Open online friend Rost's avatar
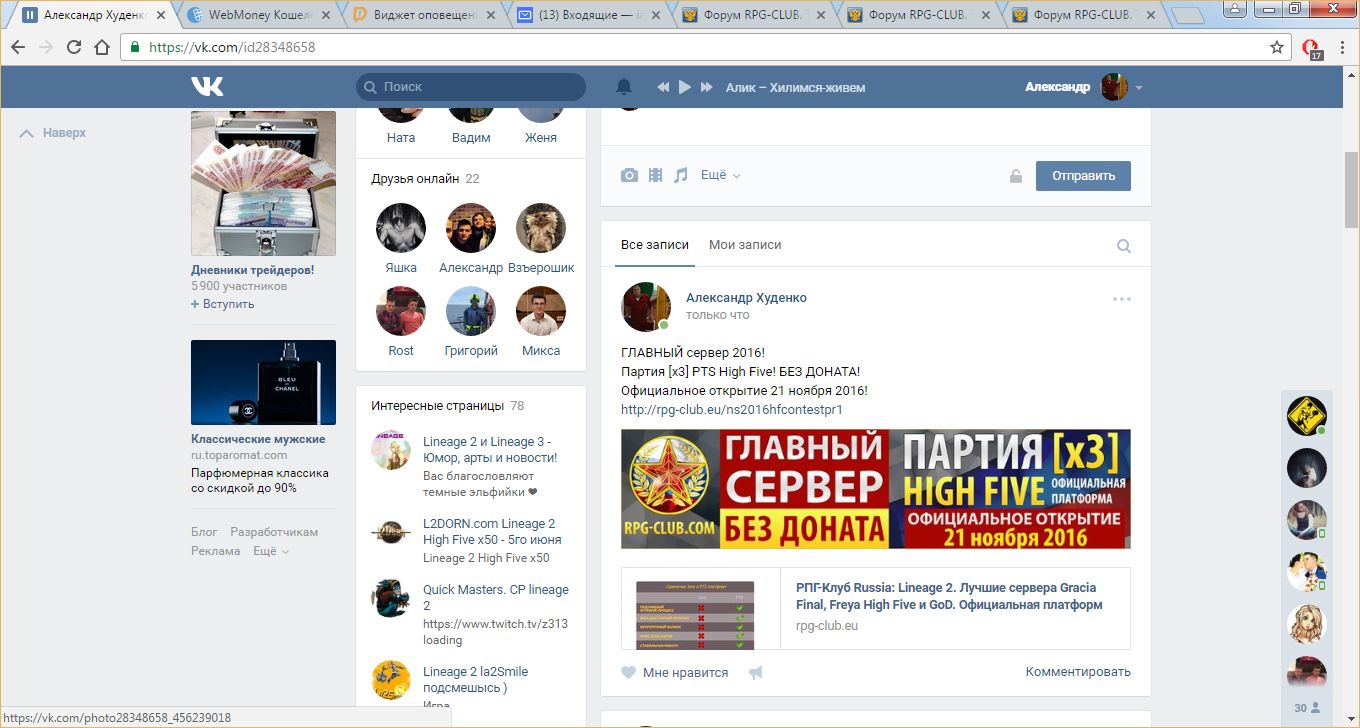The height and width of the screenshot is (728, 1360). pos(401,312)
